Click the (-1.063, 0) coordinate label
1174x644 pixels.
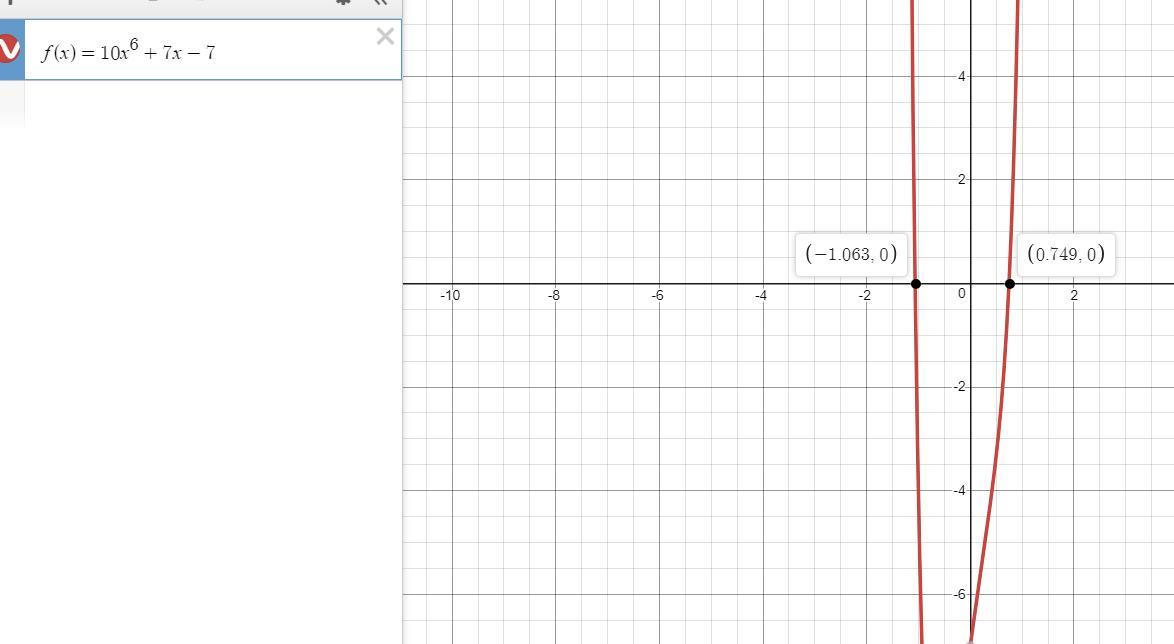pyautogui.click(x=851, y=255)
